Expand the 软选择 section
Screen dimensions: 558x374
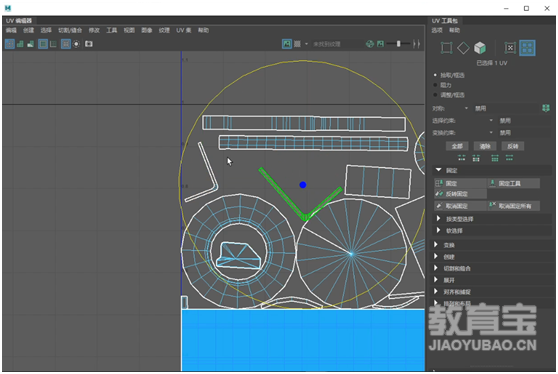[438, 230]
